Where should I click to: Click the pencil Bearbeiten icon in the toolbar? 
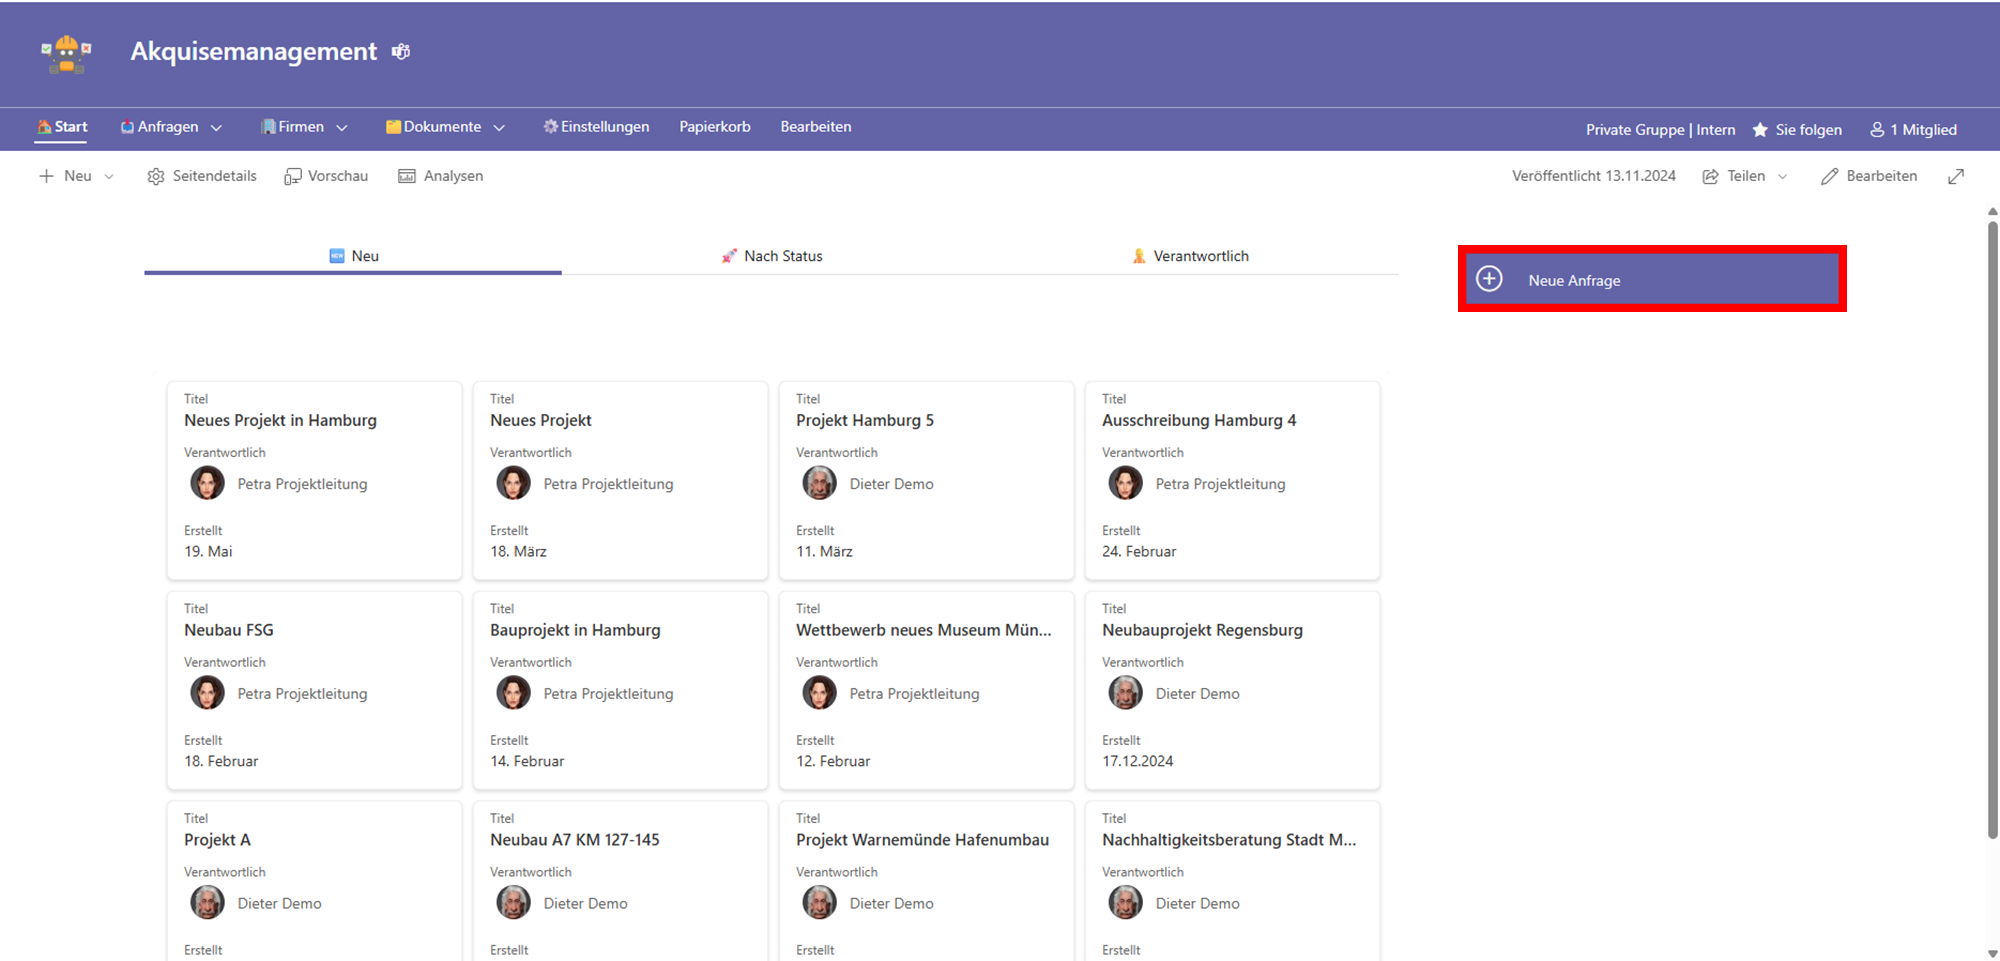tap(1829, 177)
